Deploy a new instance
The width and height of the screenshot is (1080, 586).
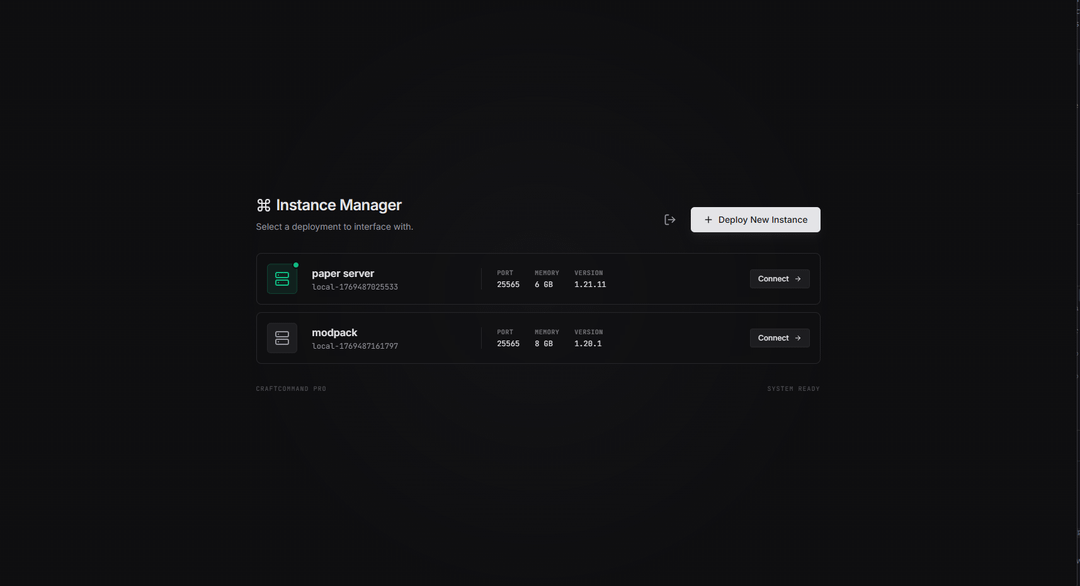(x=755, y=219)
